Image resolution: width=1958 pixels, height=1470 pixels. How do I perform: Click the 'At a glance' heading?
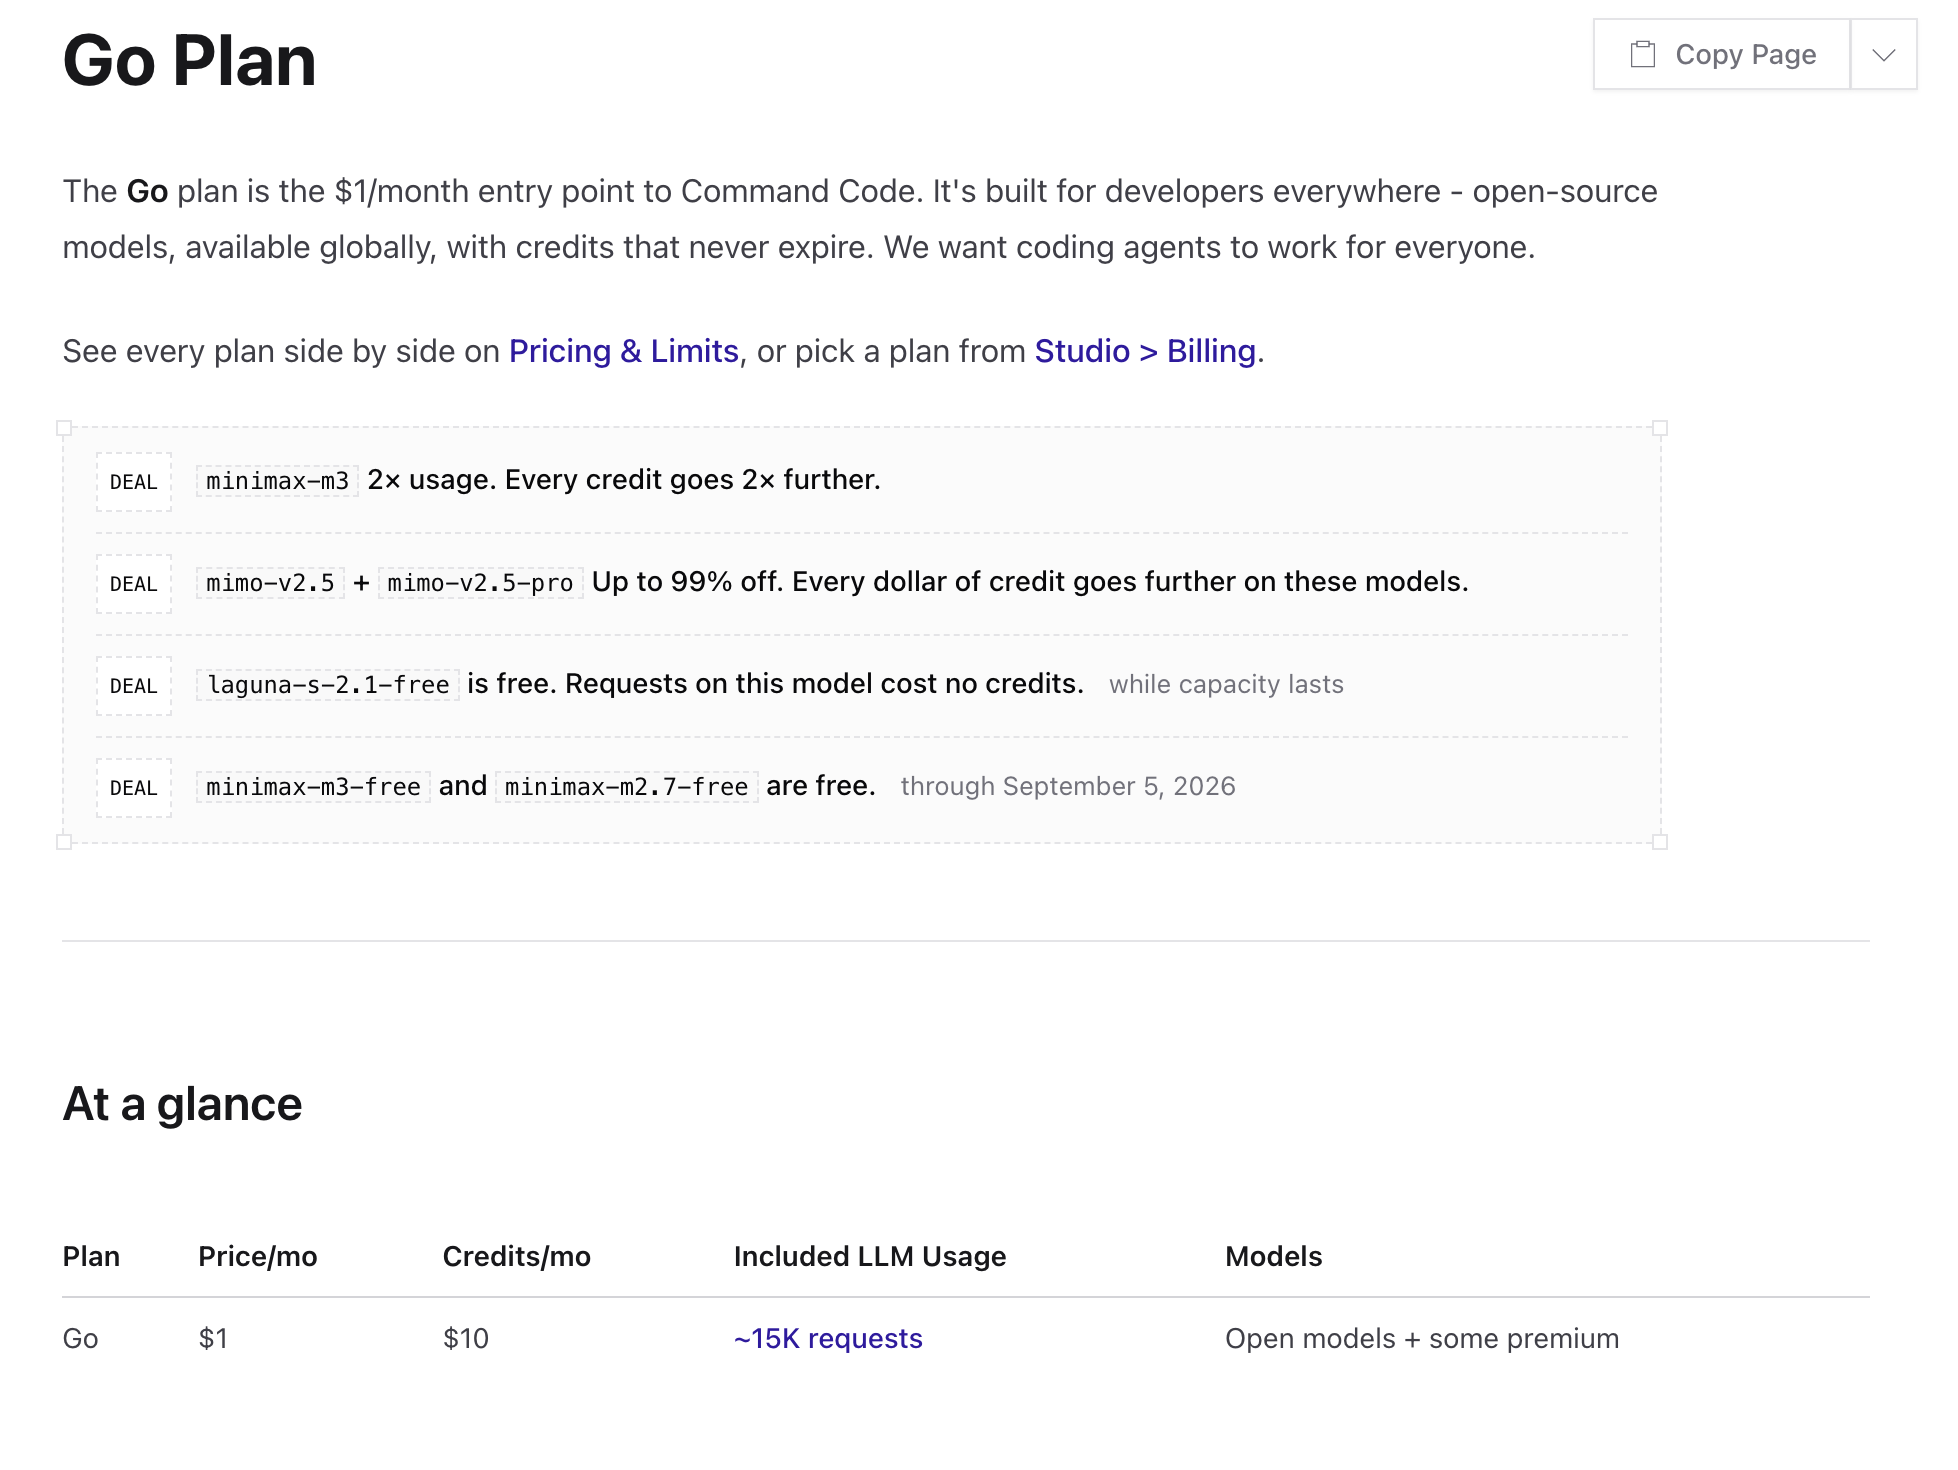click(182, 1104)
